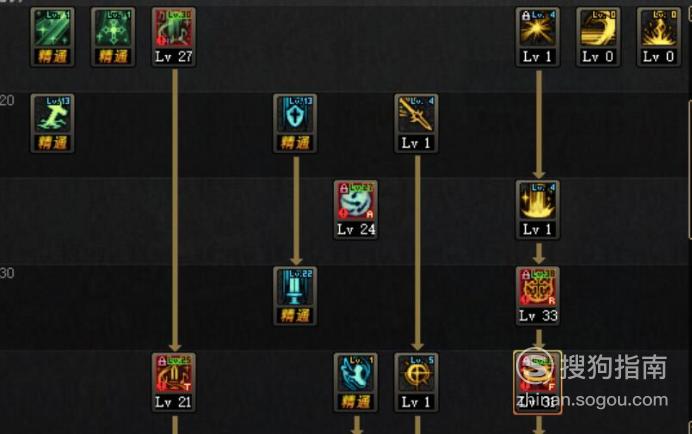
Task: Choose the golden spear skill at Lv 1
Action: coord(416,123)
